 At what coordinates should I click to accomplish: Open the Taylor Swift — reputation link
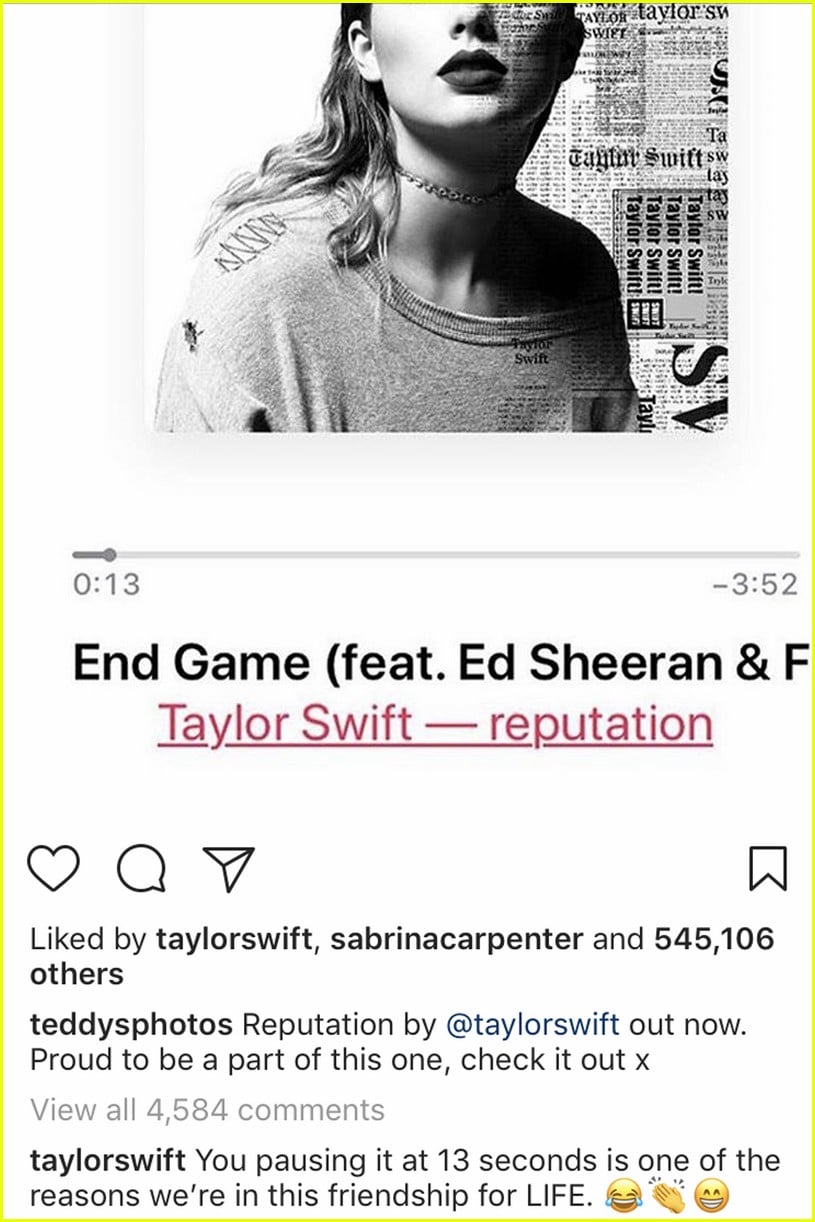435,724
